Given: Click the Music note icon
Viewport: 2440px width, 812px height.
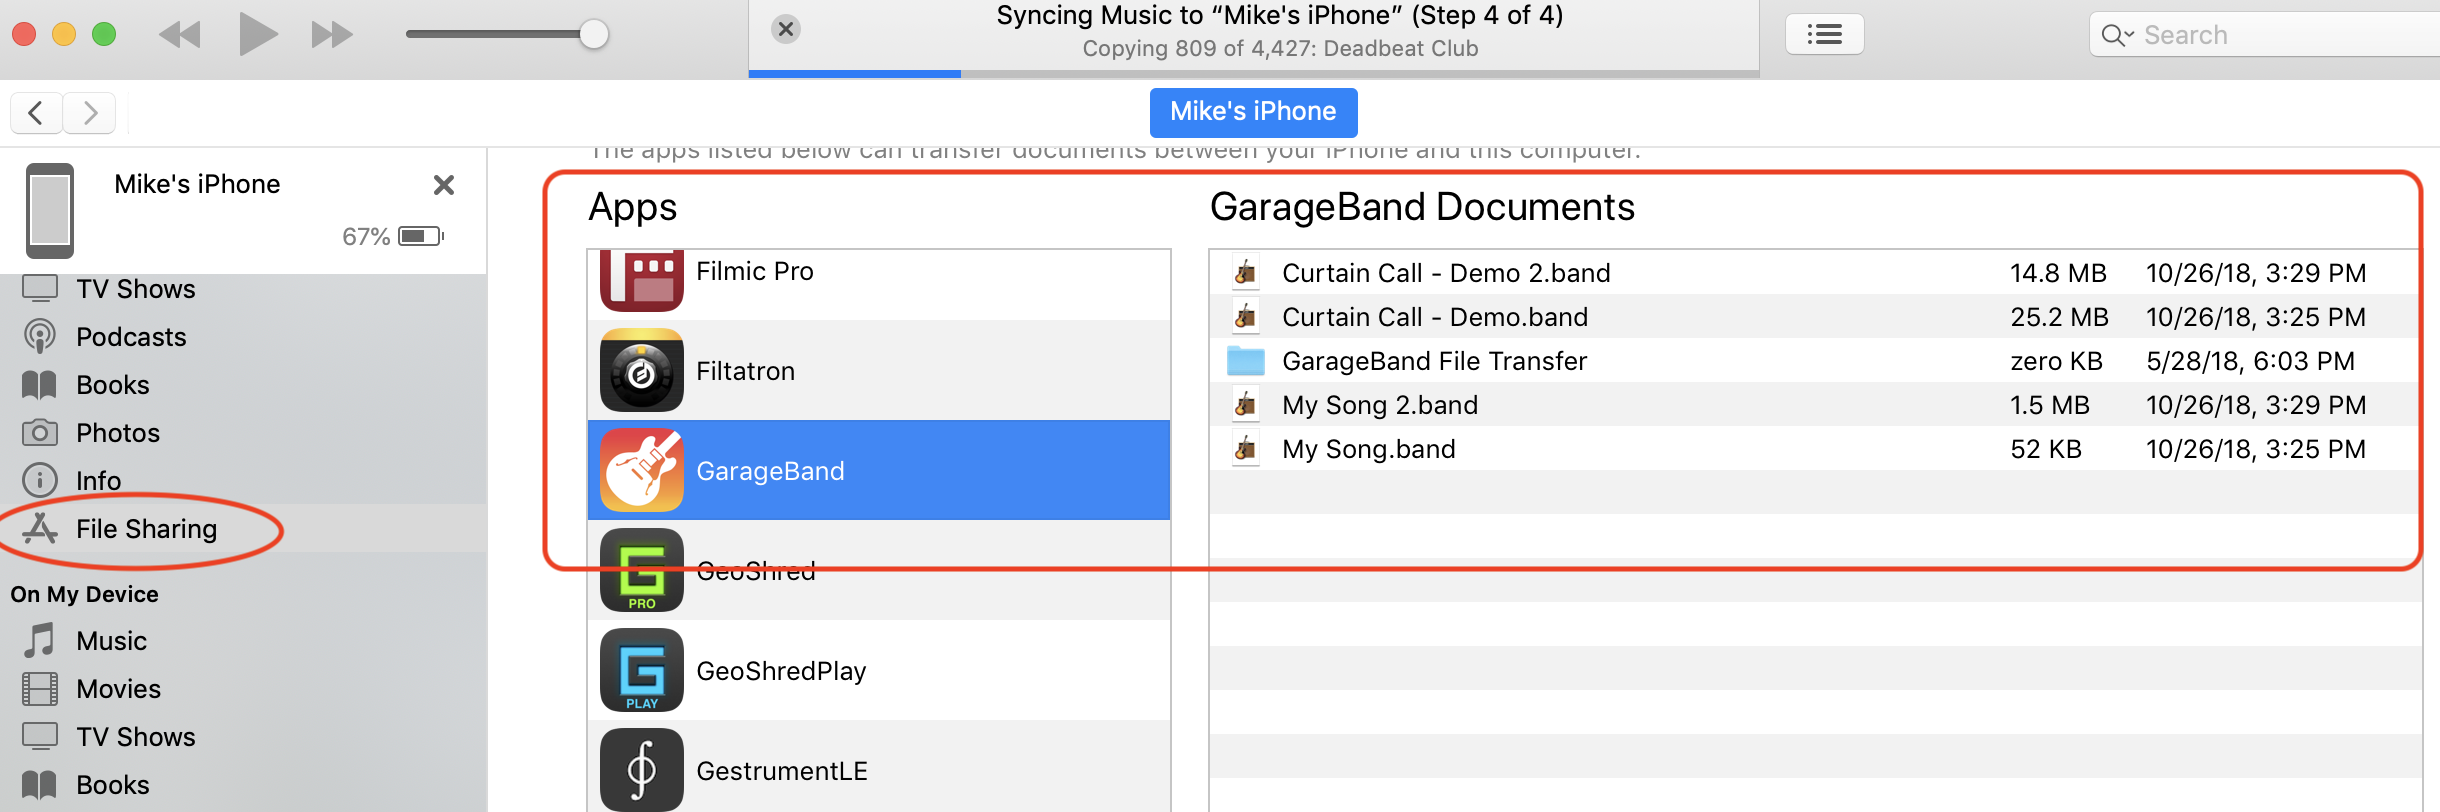Looking at the screenshot, I should pos(39,640).
